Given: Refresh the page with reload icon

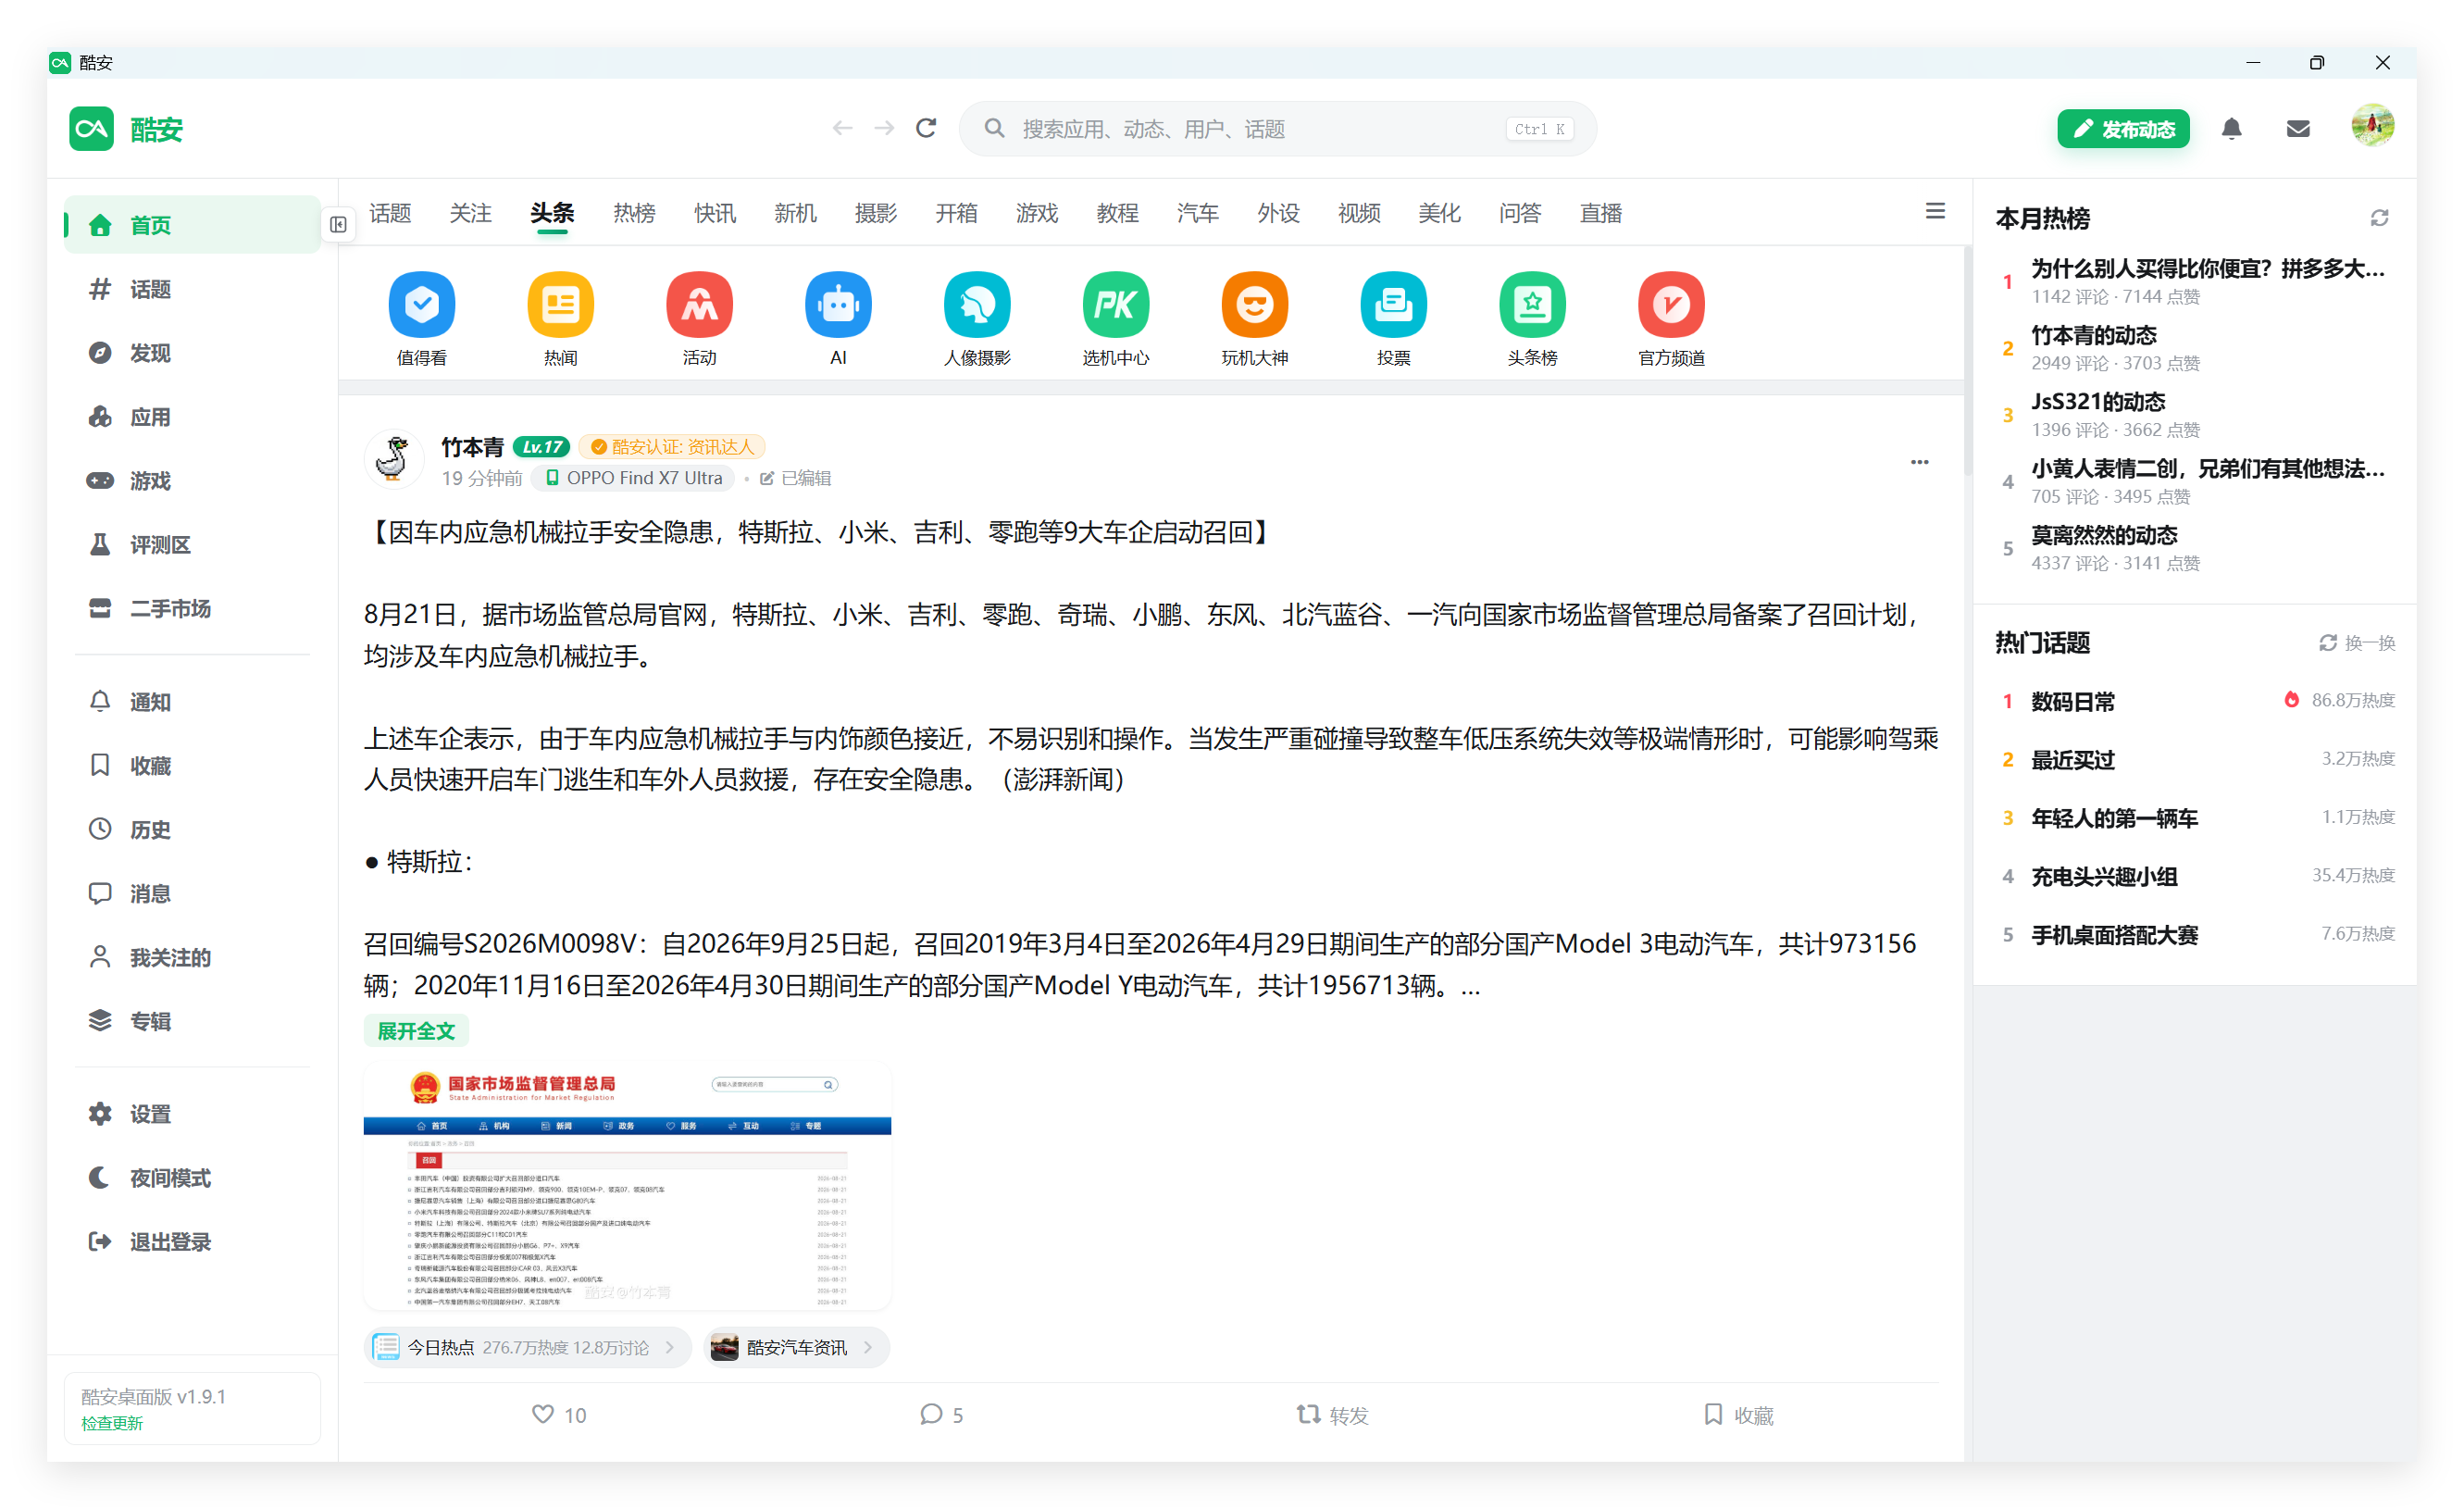Looking at the screenshot, I should coord(926,128).
